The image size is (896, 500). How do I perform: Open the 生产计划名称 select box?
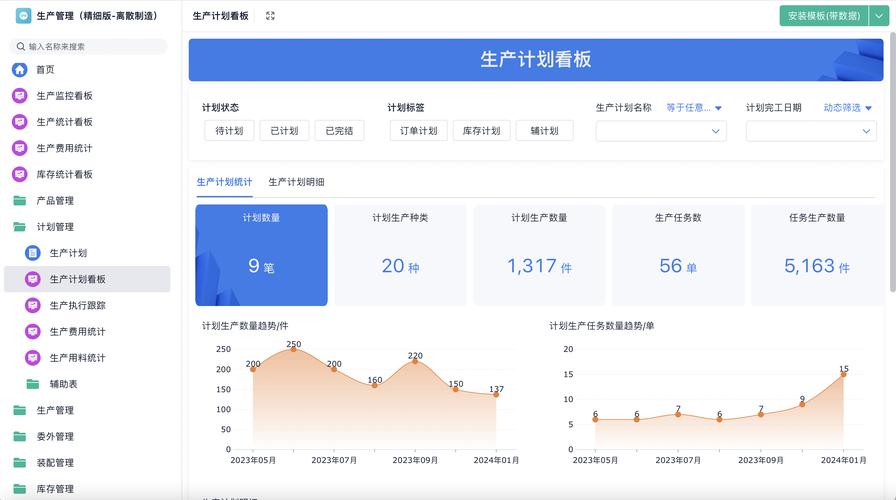point(661,131)
